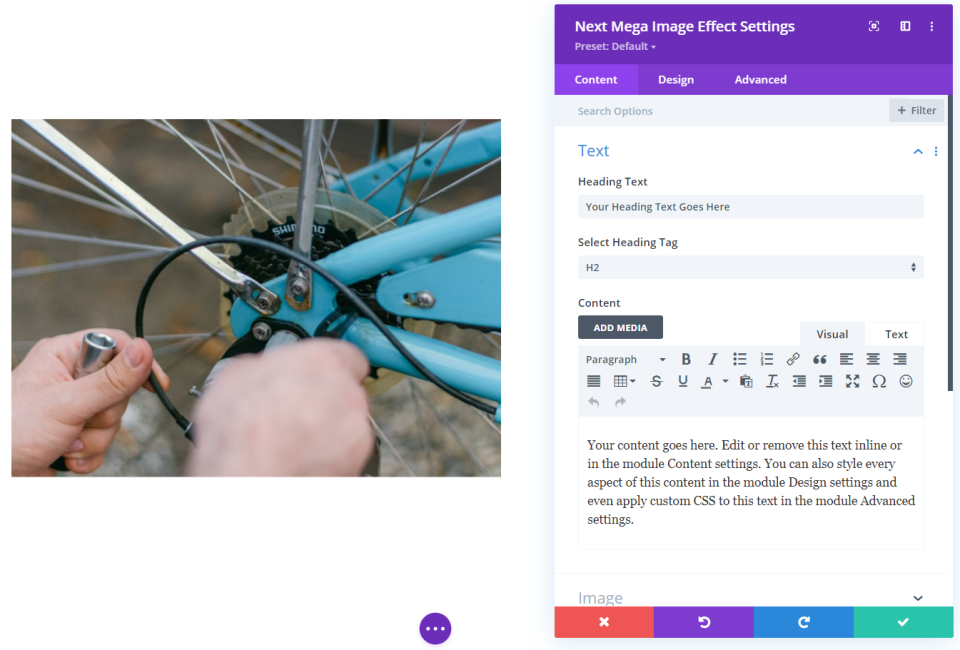This screenshot has height=650, width=960.
Task: Apply strikethrough to selected text
Action: click(656, 381)
